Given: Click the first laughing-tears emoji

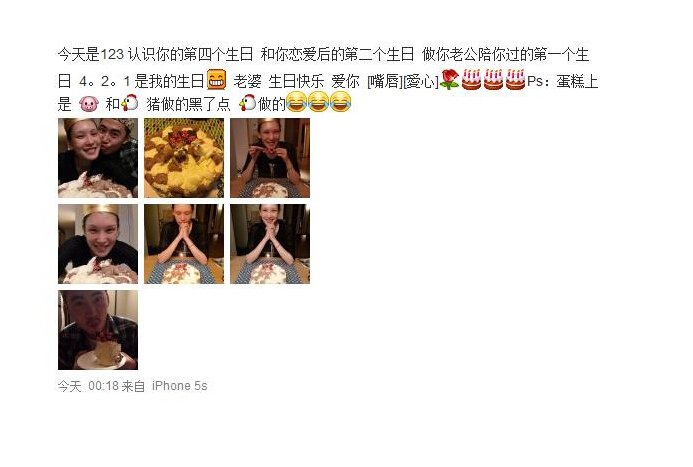Looking at the screenshot, I should pyautogui.click(x=297, y=102).
